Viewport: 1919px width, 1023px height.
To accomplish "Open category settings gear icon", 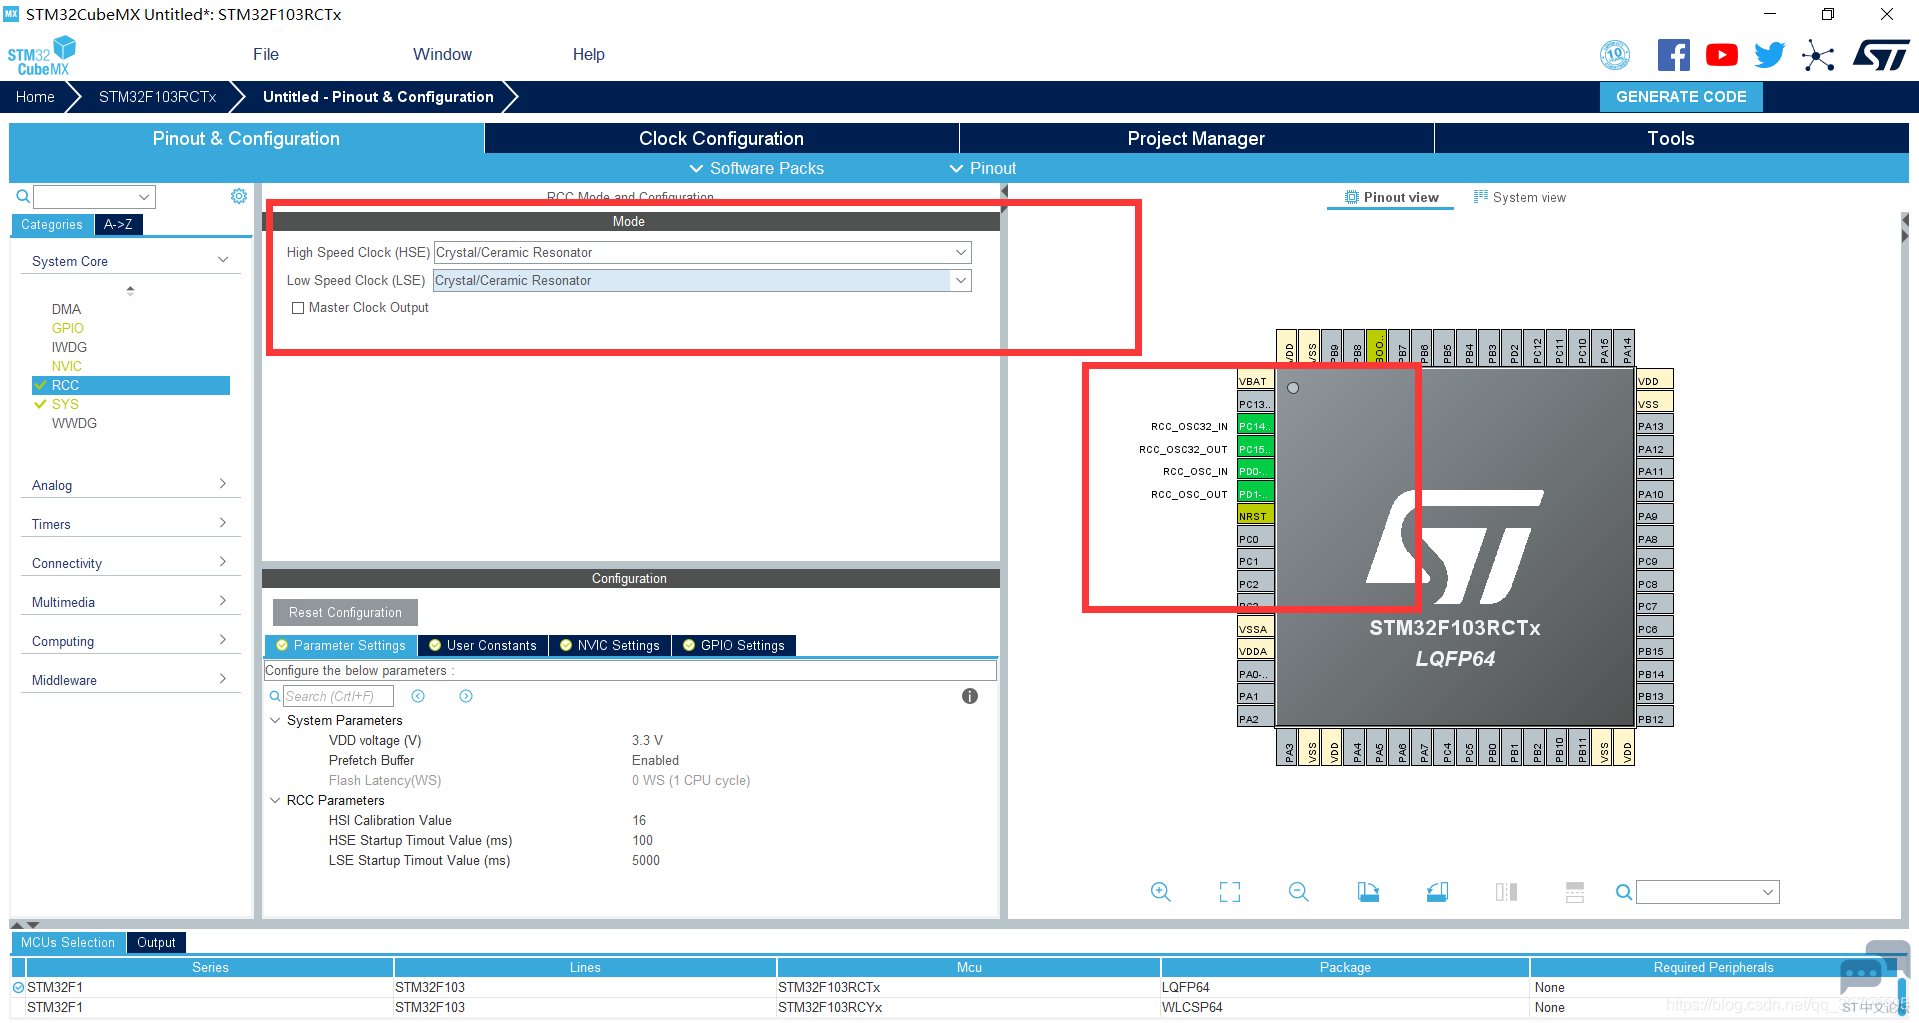I will click(239, 196).
